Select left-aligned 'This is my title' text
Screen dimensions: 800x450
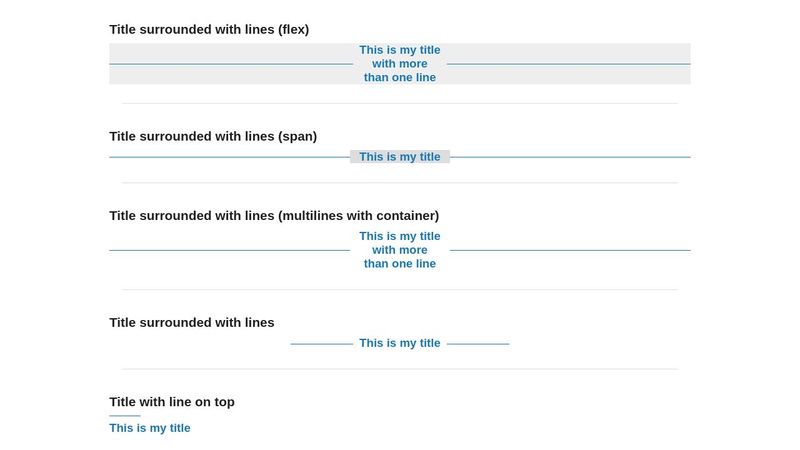pyautogui.click(x=149, y=428)
